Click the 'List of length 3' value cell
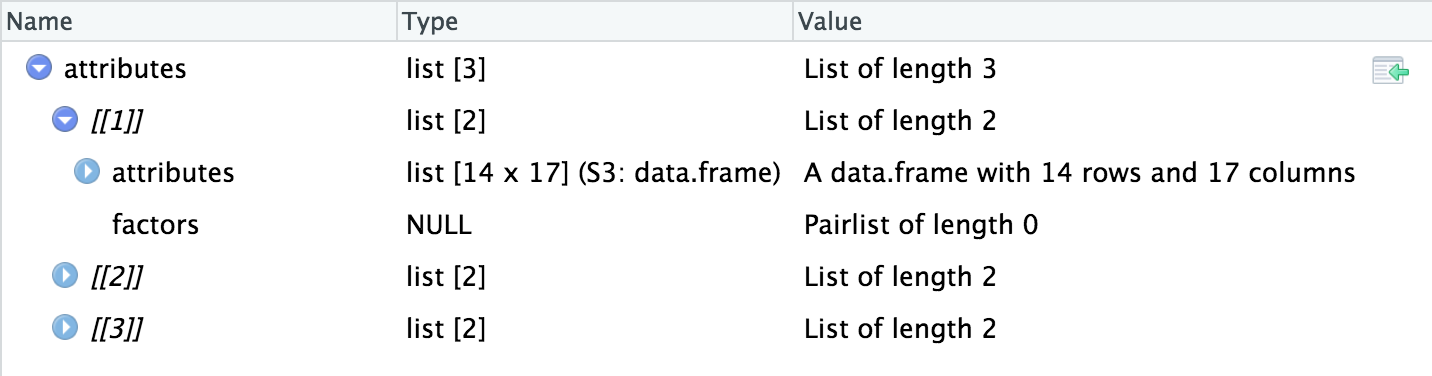The height and width of the screenshot is (376, 1432). click(x=900, y=69)
